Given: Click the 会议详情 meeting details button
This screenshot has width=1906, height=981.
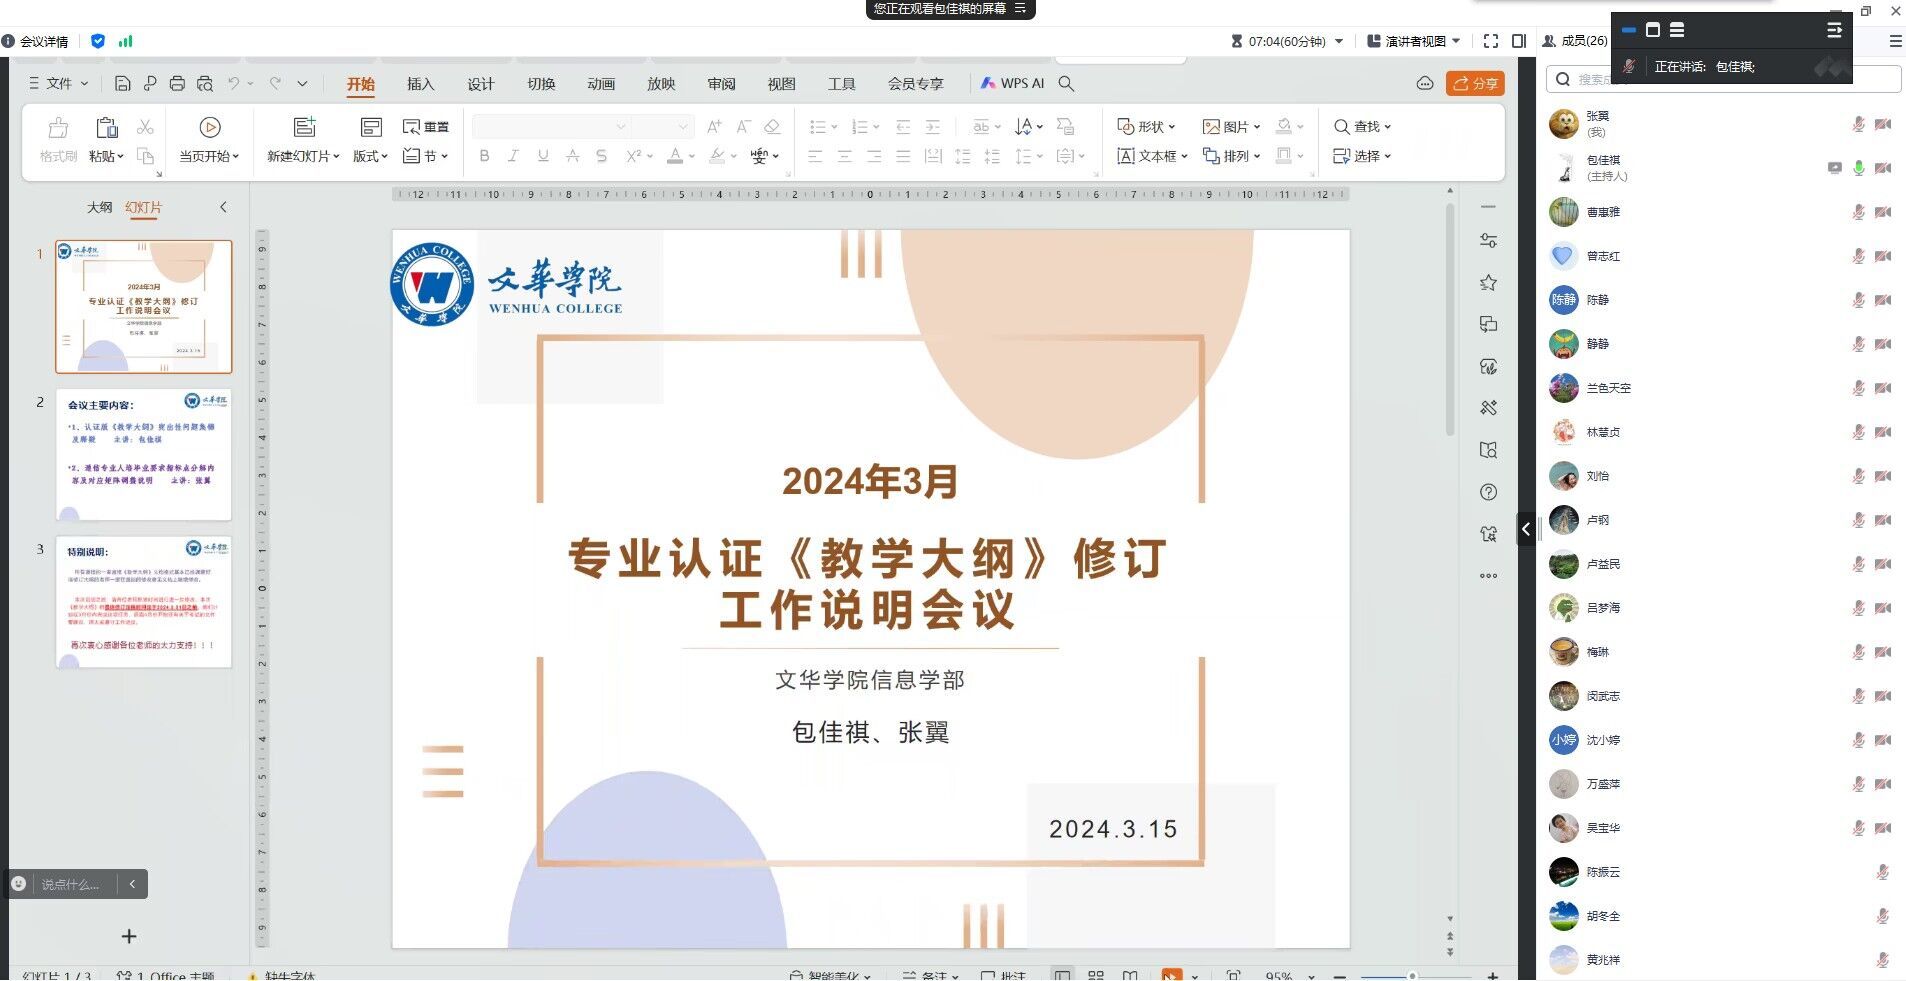Looking at the screenshot, I should (36, 41).
